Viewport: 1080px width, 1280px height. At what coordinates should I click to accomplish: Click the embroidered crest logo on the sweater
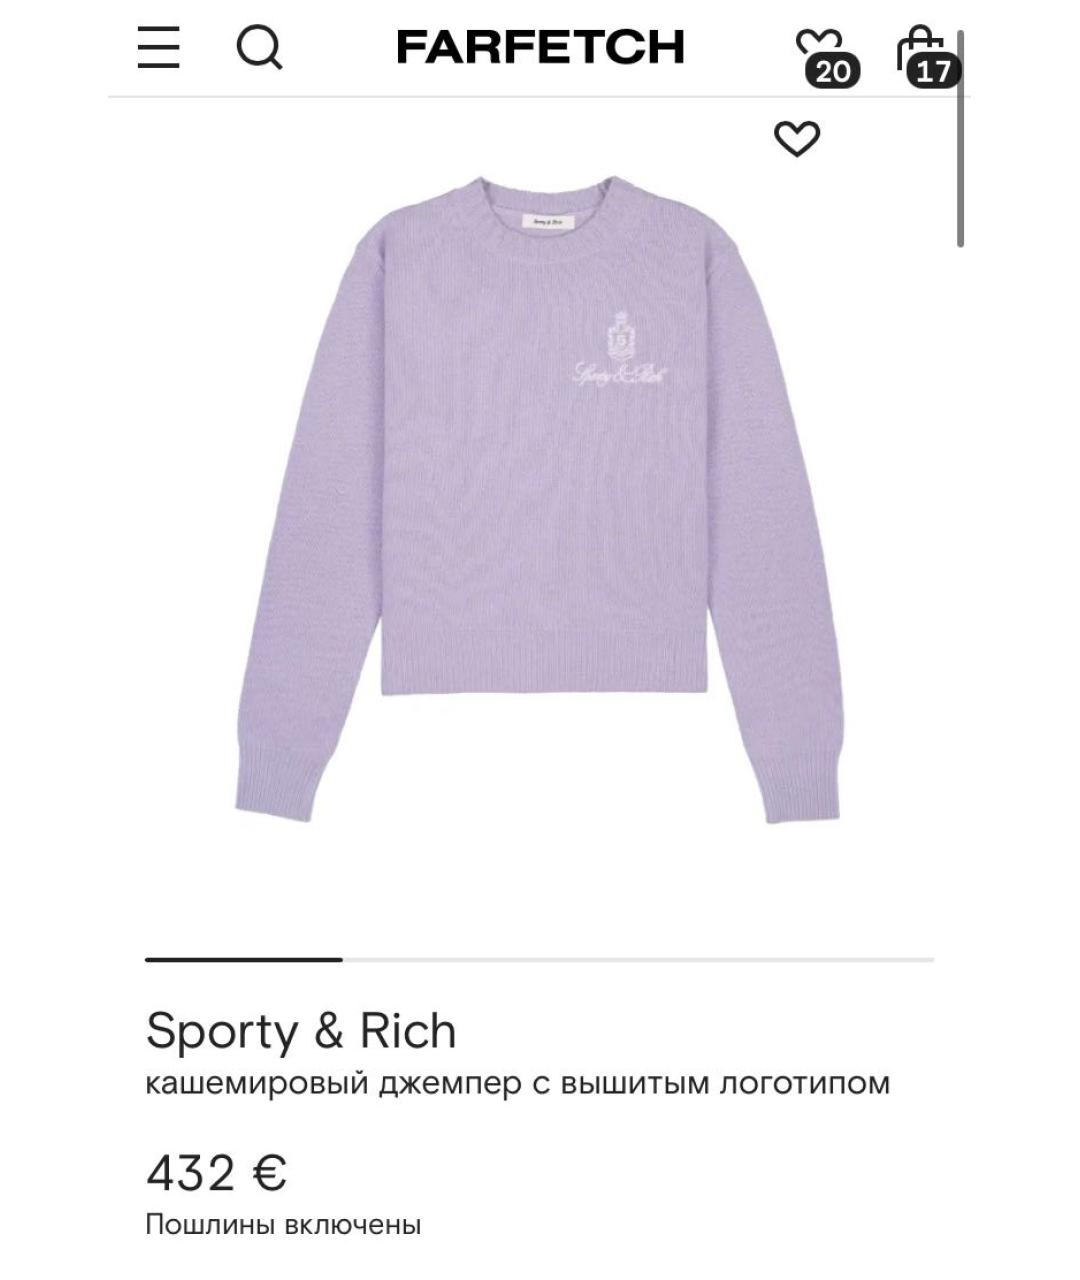[619, 351]
